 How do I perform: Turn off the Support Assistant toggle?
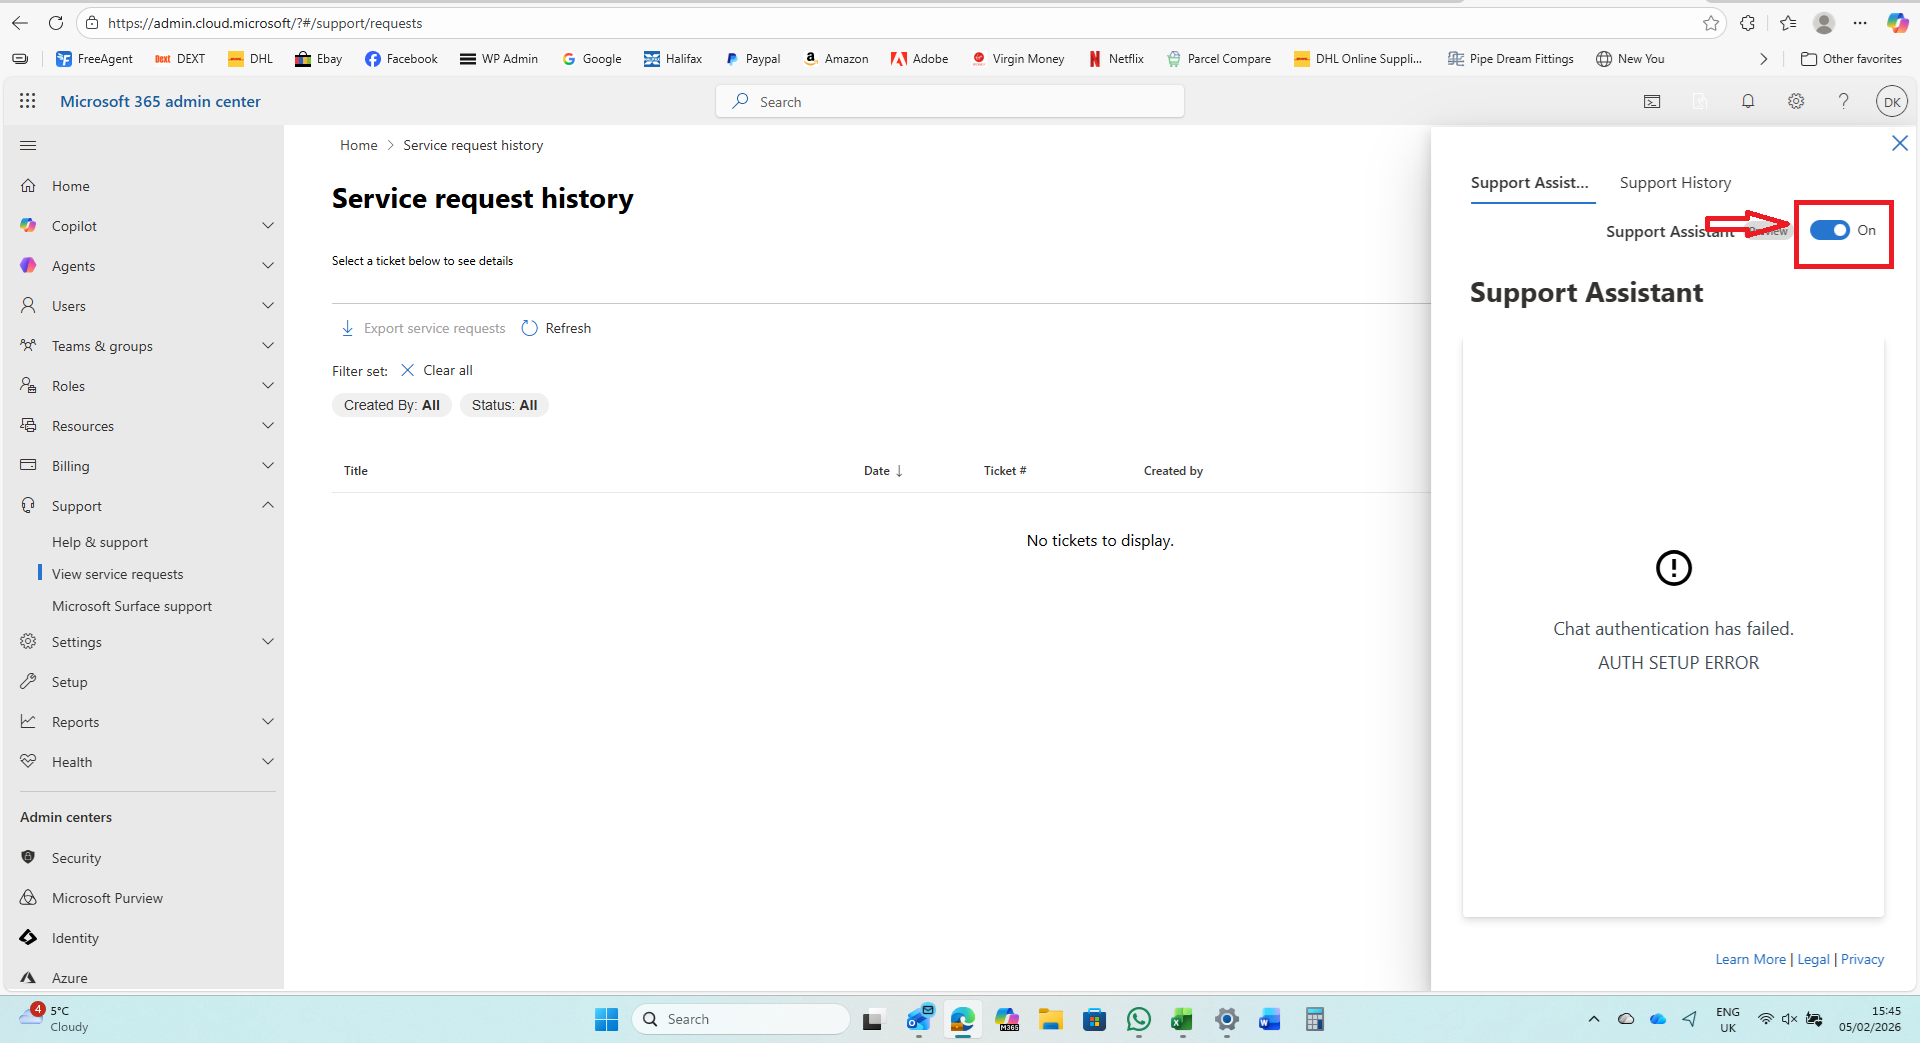click(x=1830, y=230)
